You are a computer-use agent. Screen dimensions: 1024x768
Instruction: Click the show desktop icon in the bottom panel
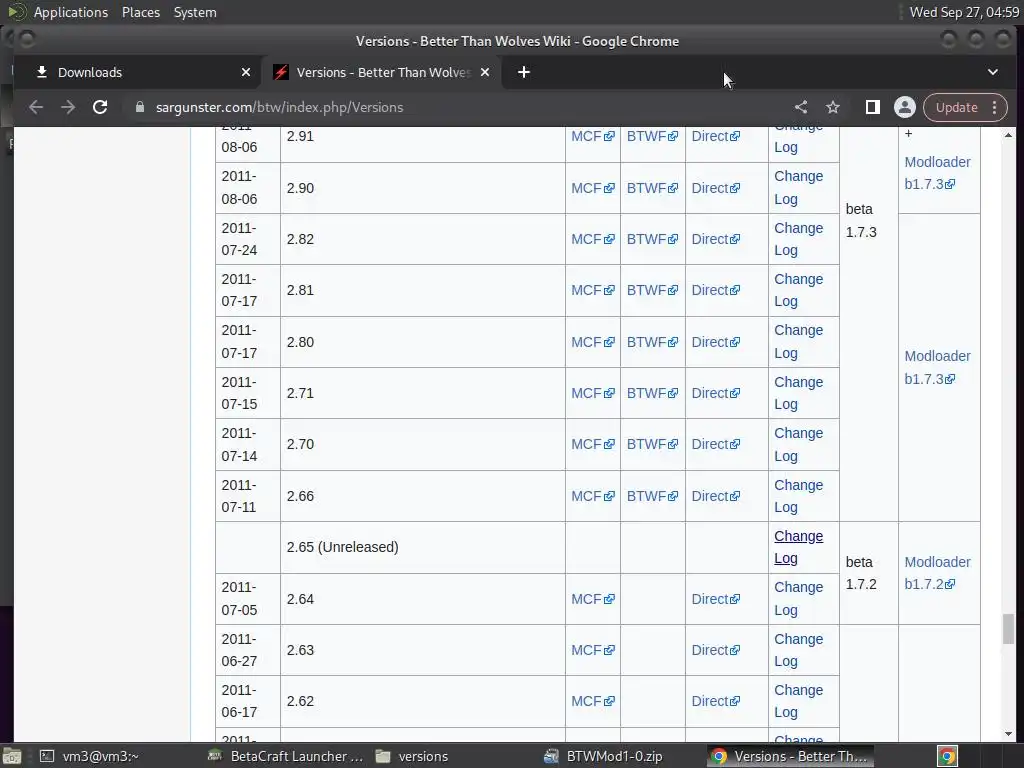coord(12,756)
